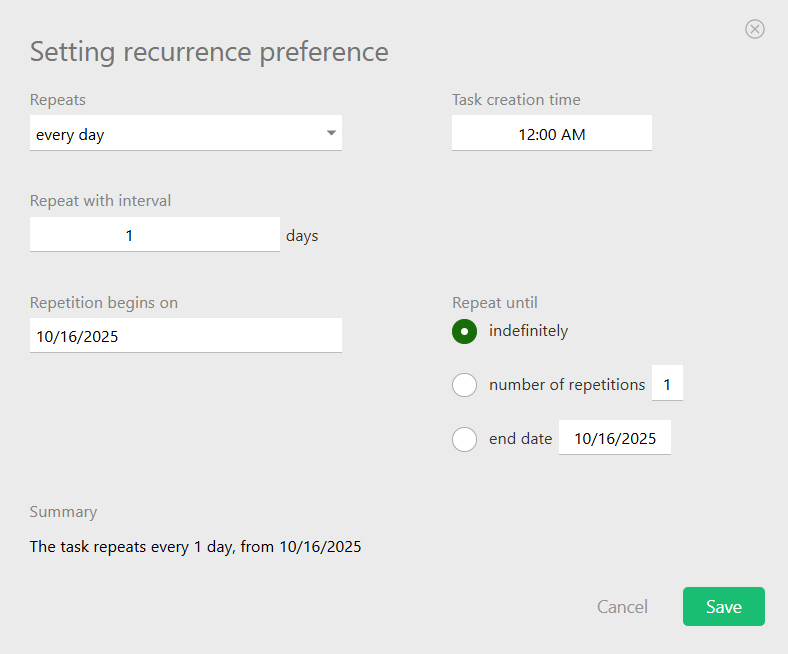Click the "number of repetitions" label text
Image resolution: width=788 pixels, height=654 pixels.
[566, 385]
